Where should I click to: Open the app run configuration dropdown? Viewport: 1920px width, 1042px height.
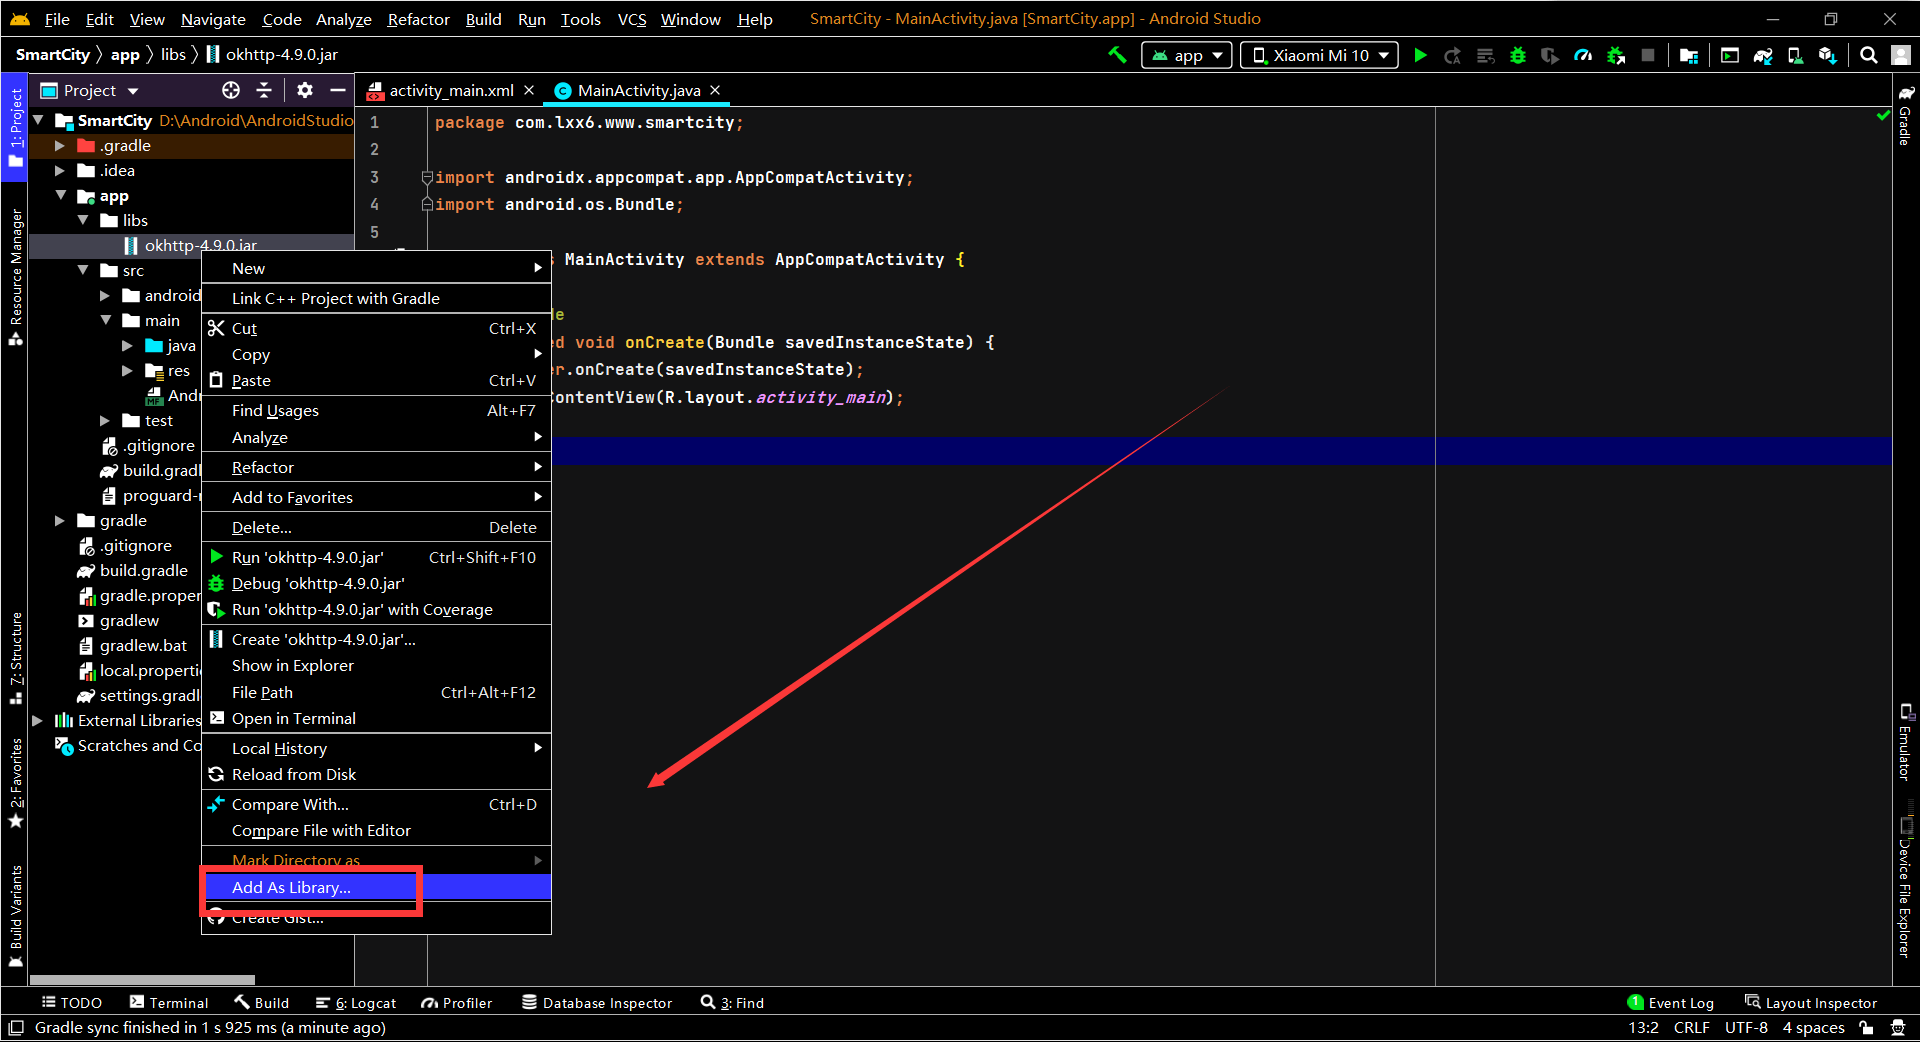coord(1187,55)
